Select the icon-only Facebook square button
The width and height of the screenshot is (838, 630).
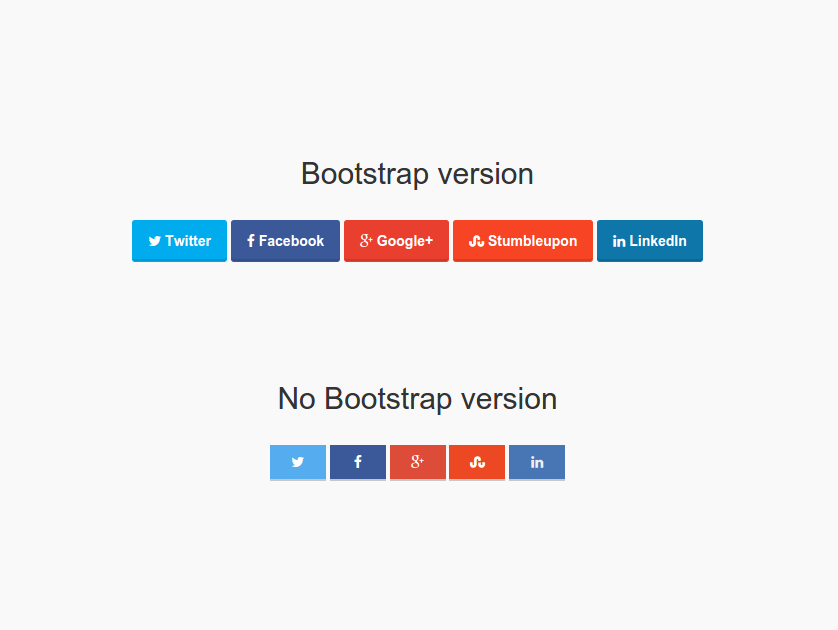point(358,462)
